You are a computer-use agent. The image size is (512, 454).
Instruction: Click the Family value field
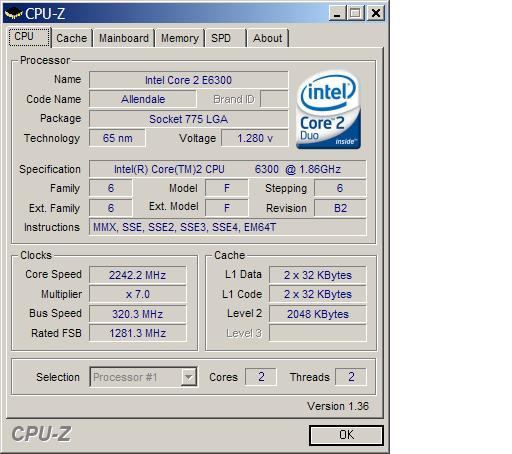tap(111, 188)
